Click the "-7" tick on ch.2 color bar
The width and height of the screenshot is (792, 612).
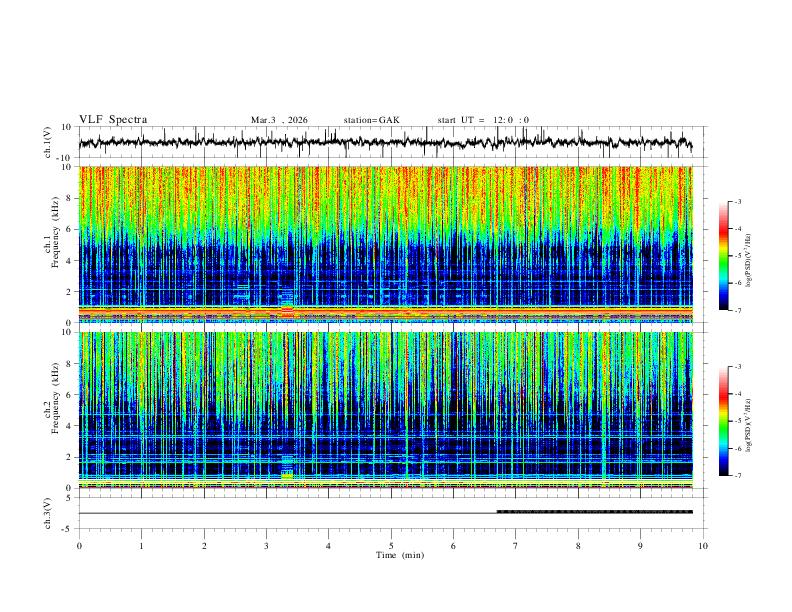pyautogui.click(x=738, y=475)
